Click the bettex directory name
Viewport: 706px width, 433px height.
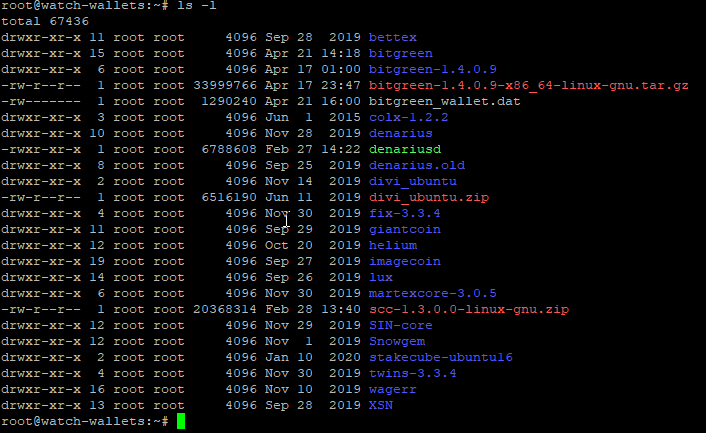tap(392, 37)
